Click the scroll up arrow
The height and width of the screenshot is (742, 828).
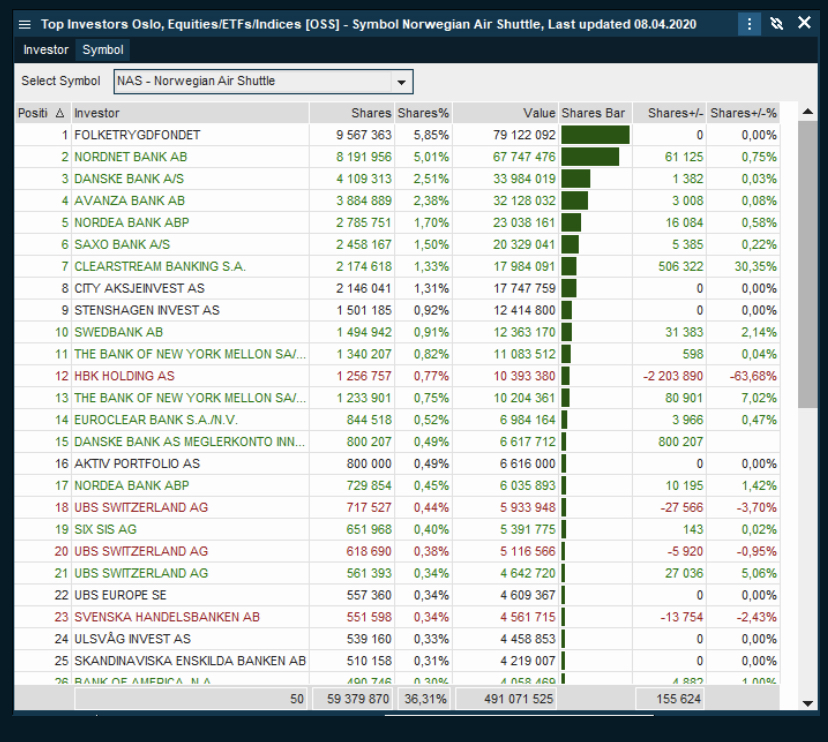[807, 111]
